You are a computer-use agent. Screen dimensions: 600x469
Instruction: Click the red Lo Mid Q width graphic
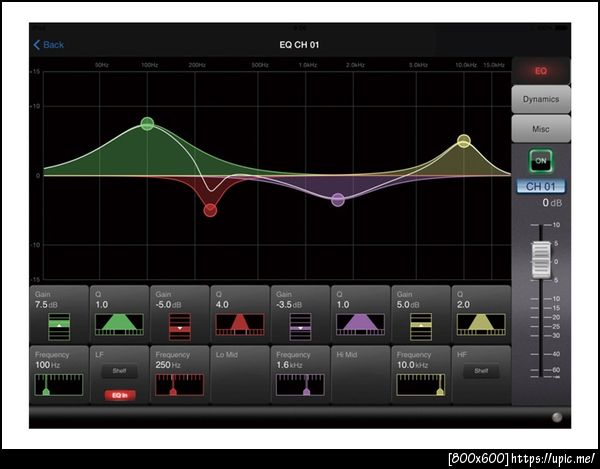click(x=240, y=324)
